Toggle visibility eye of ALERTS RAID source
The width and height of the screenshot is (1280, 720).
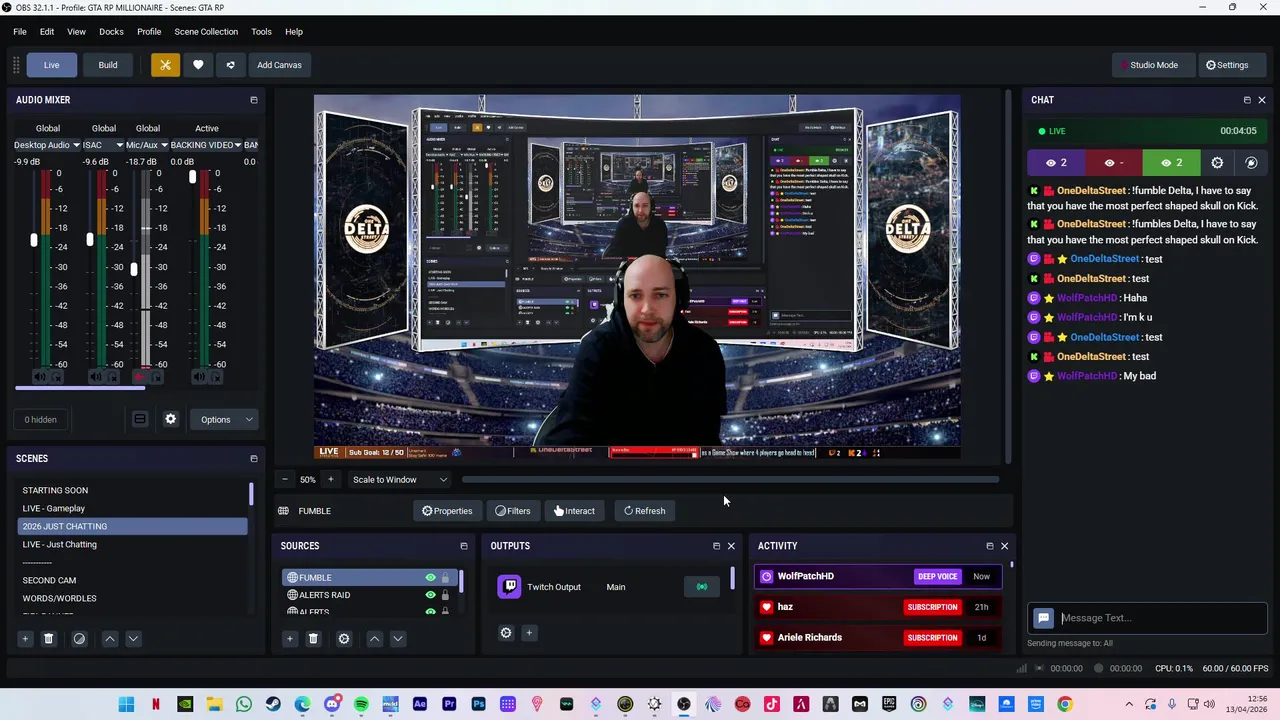(x=430, y=595)
